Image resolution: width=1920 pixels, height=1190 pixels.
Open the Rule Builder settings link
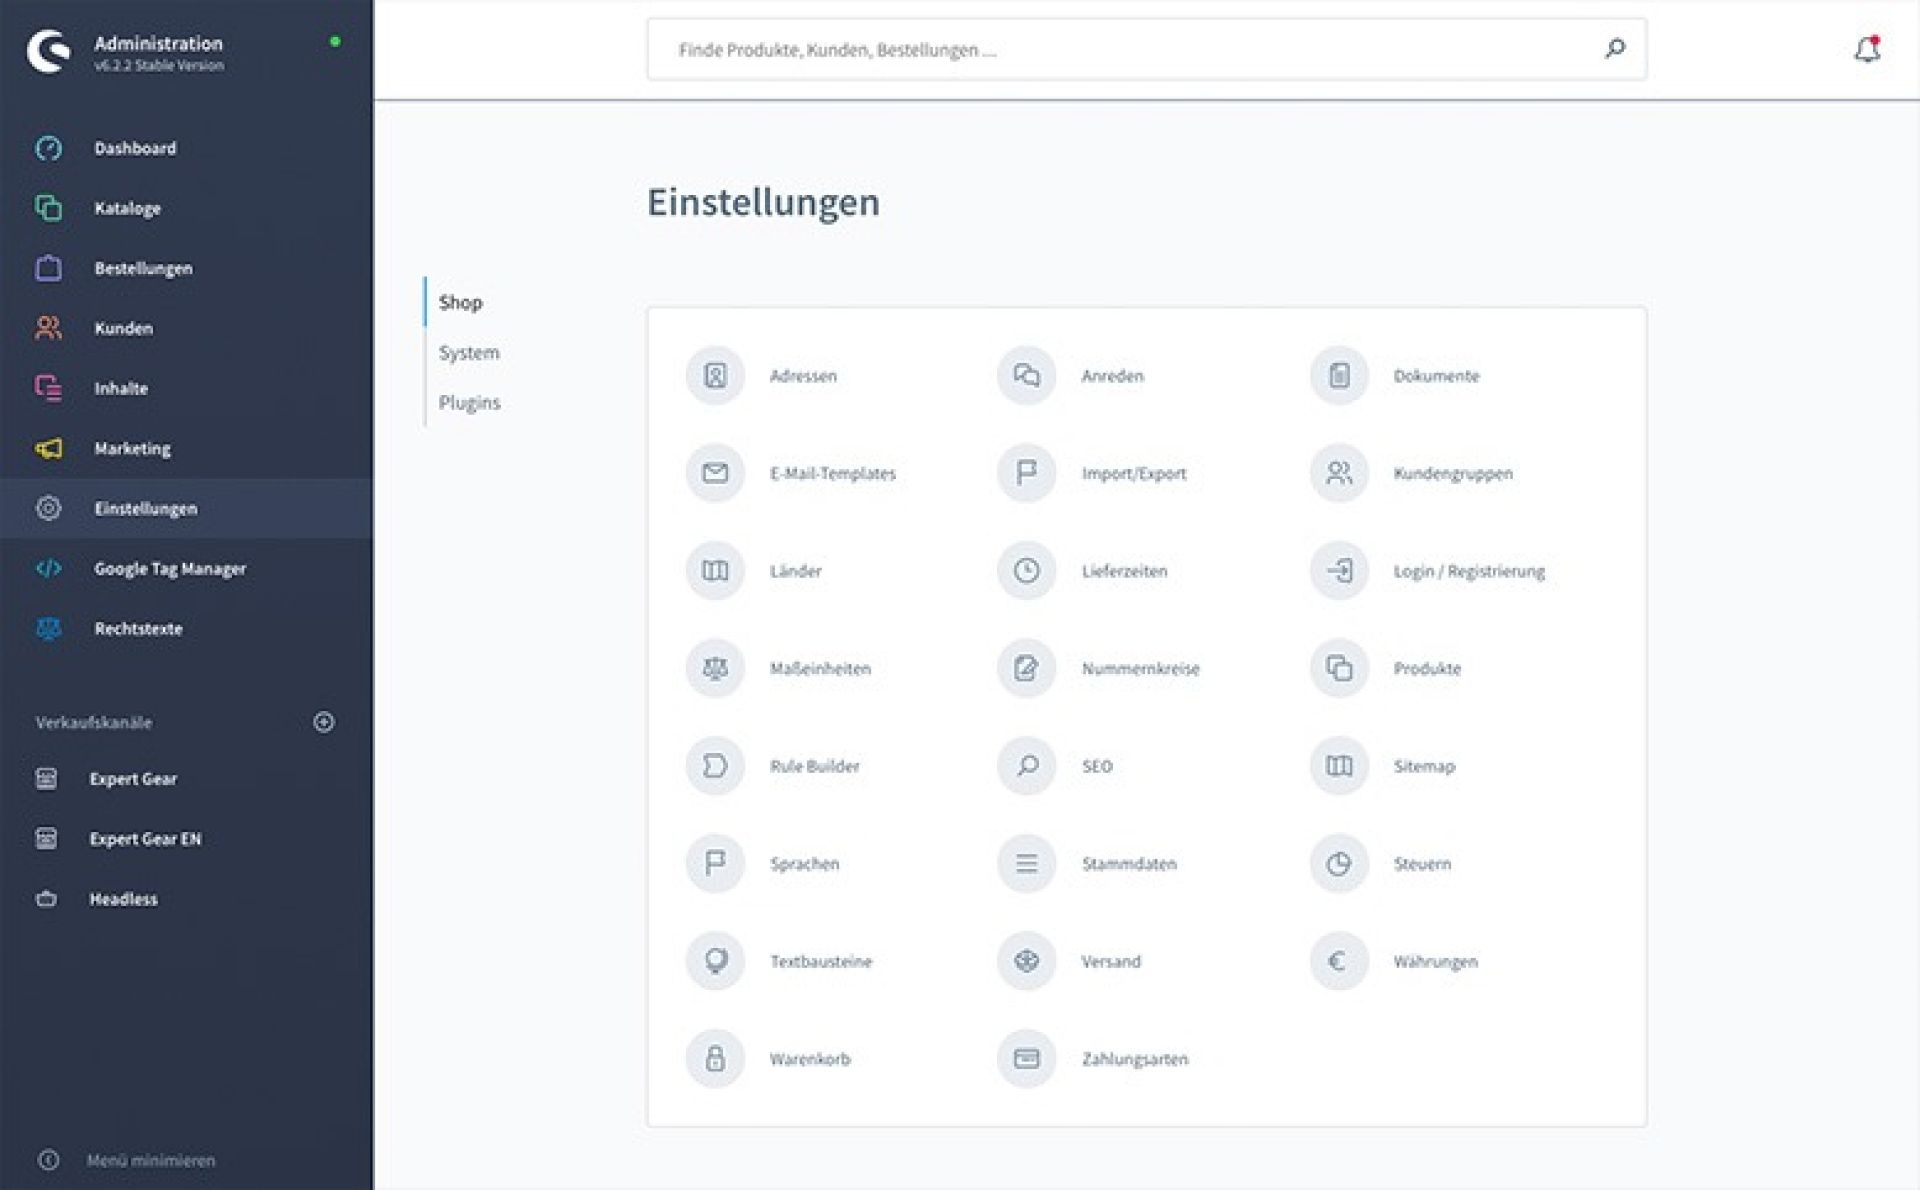814,766
